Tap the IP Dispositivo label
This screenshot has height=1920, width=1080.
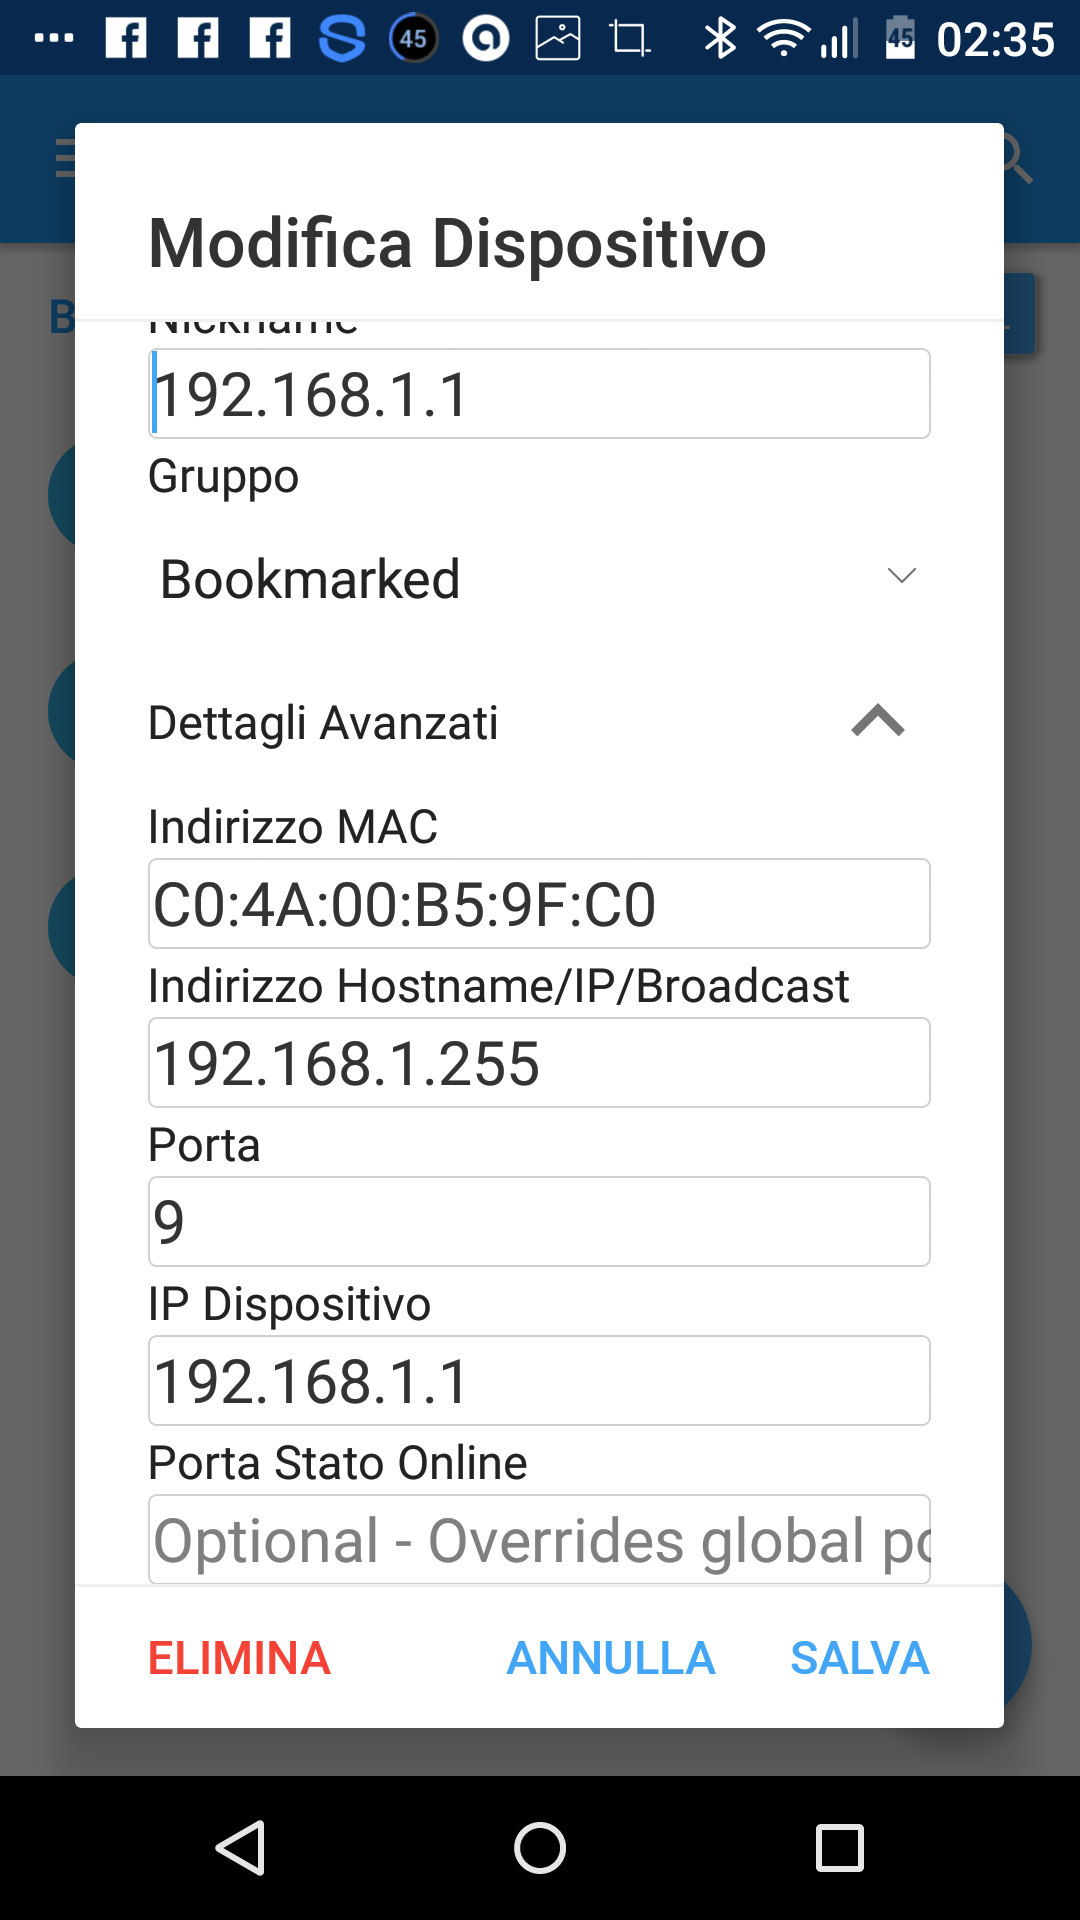pos(289,1304)
